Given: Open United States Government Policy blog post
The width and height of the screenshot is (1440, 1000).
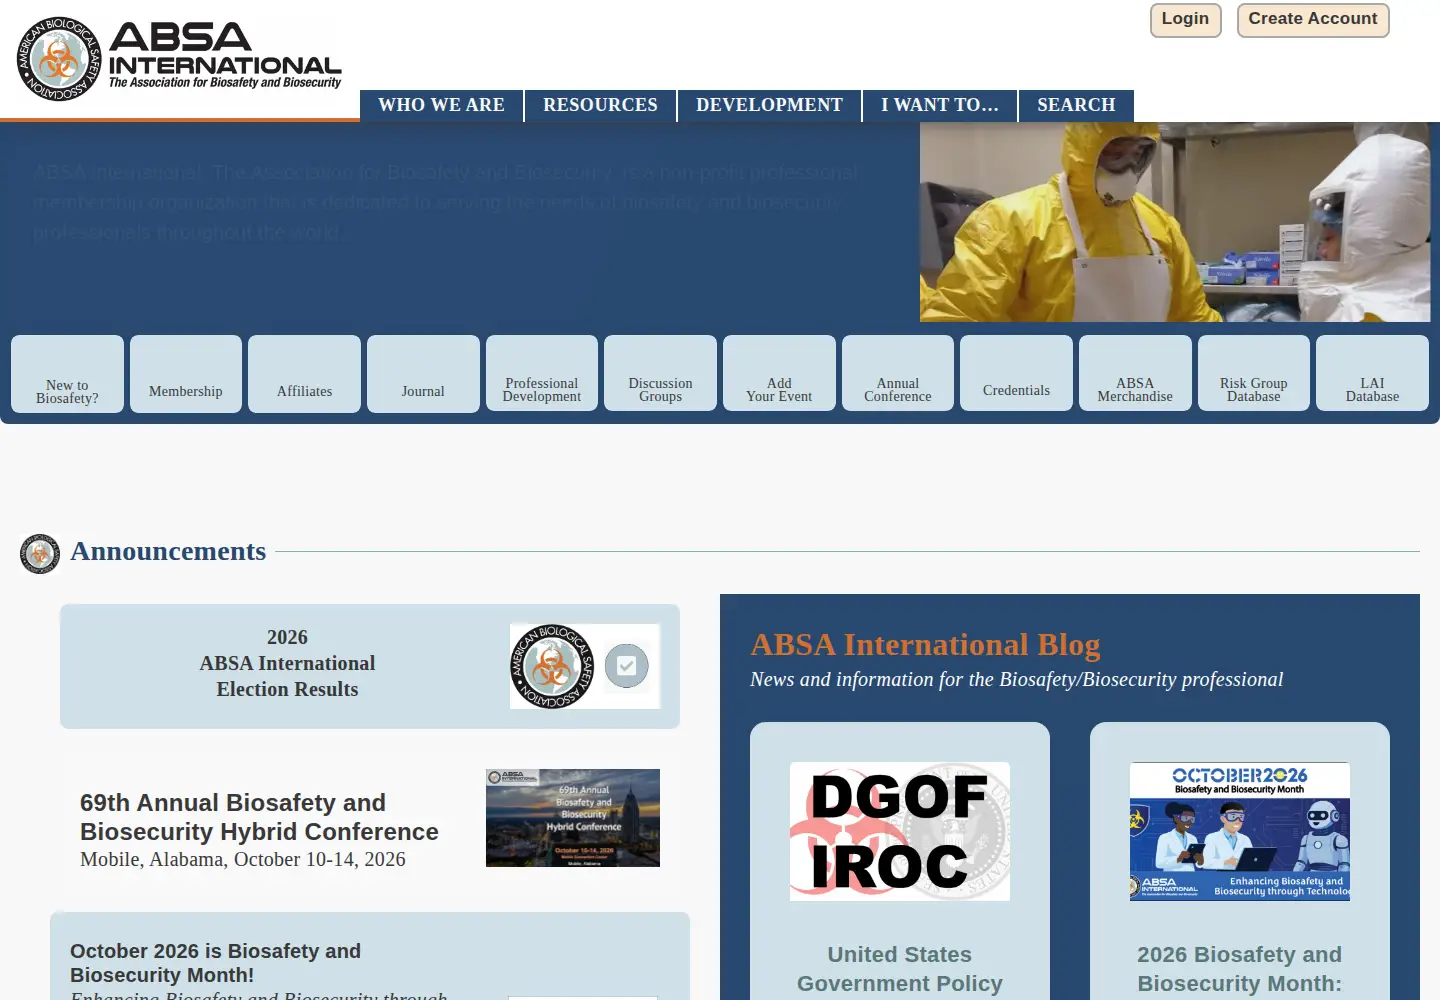Looking at the screenshot, I should [900, 969].
